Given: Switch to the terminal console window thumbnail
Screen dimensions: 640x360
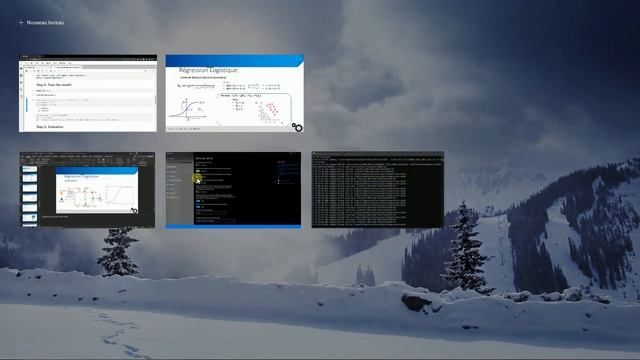Looking at the screenshot, I should 378,190.
